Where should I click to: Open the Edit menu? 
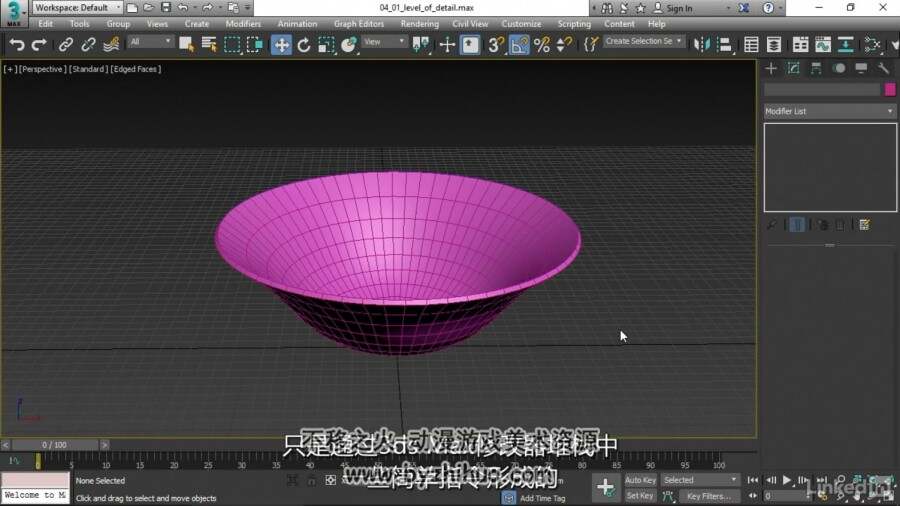click(x=45, y=24)
